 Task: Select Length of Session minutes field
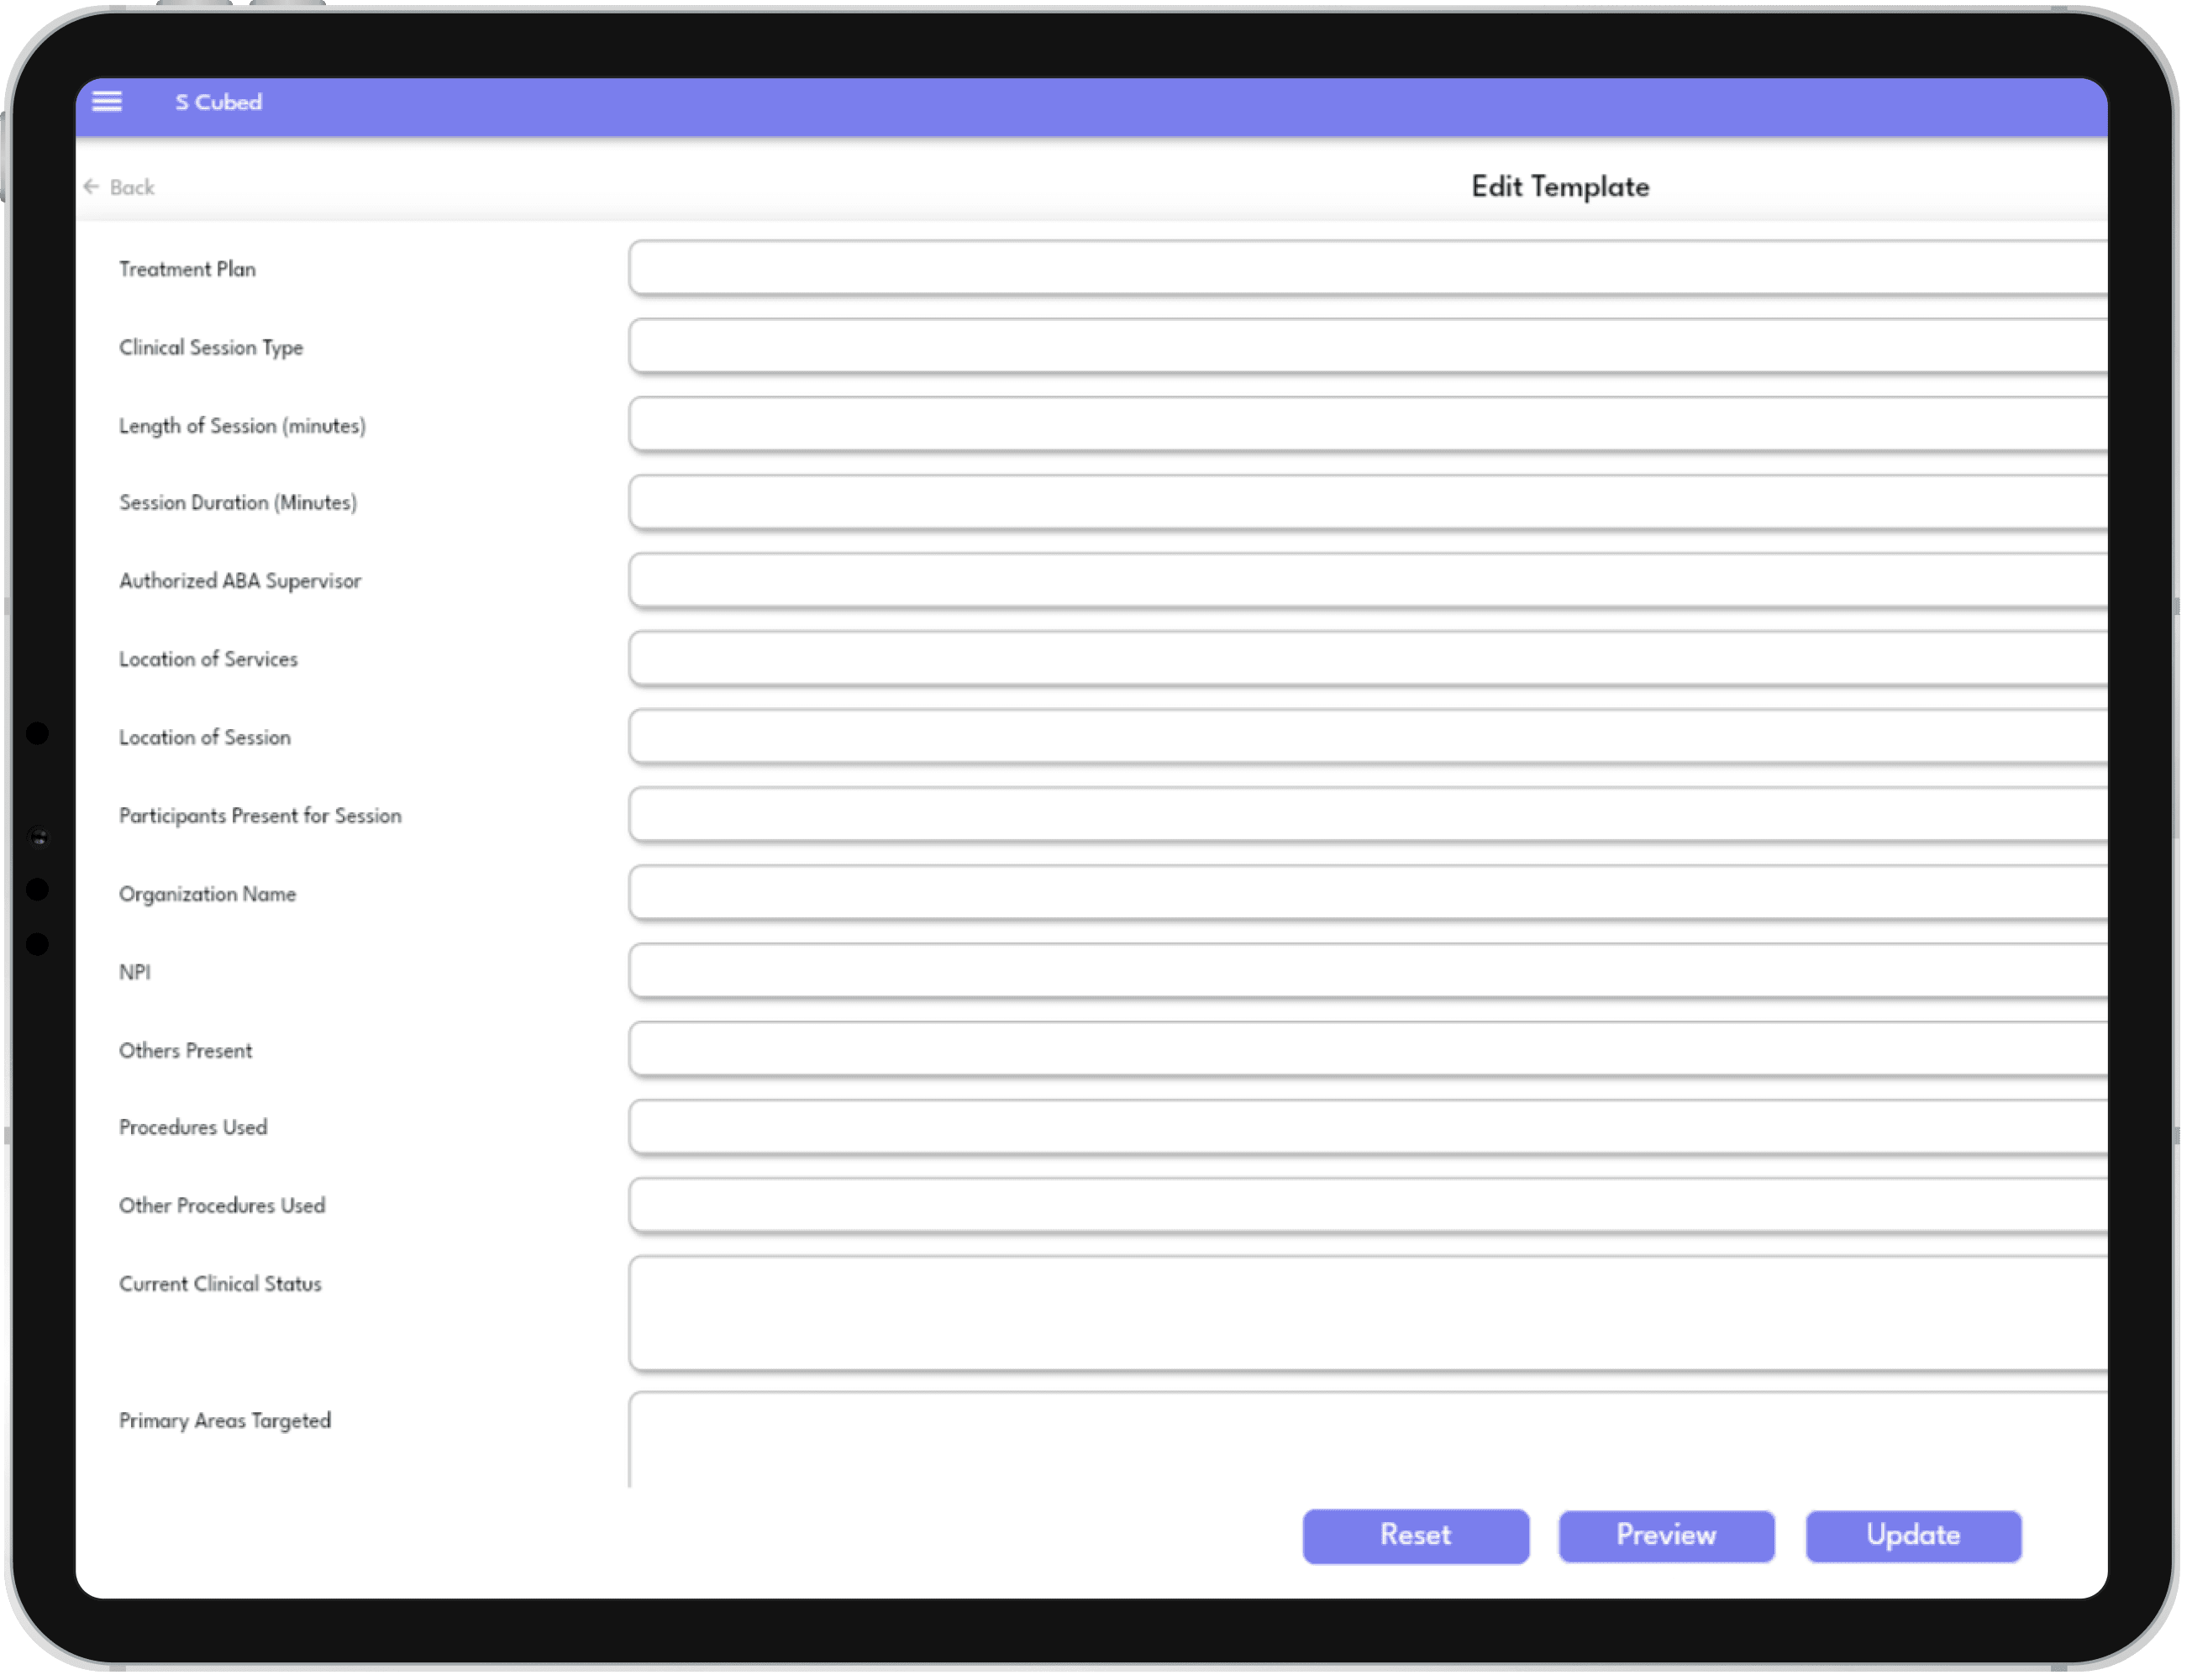click(x=1366, y=424)
